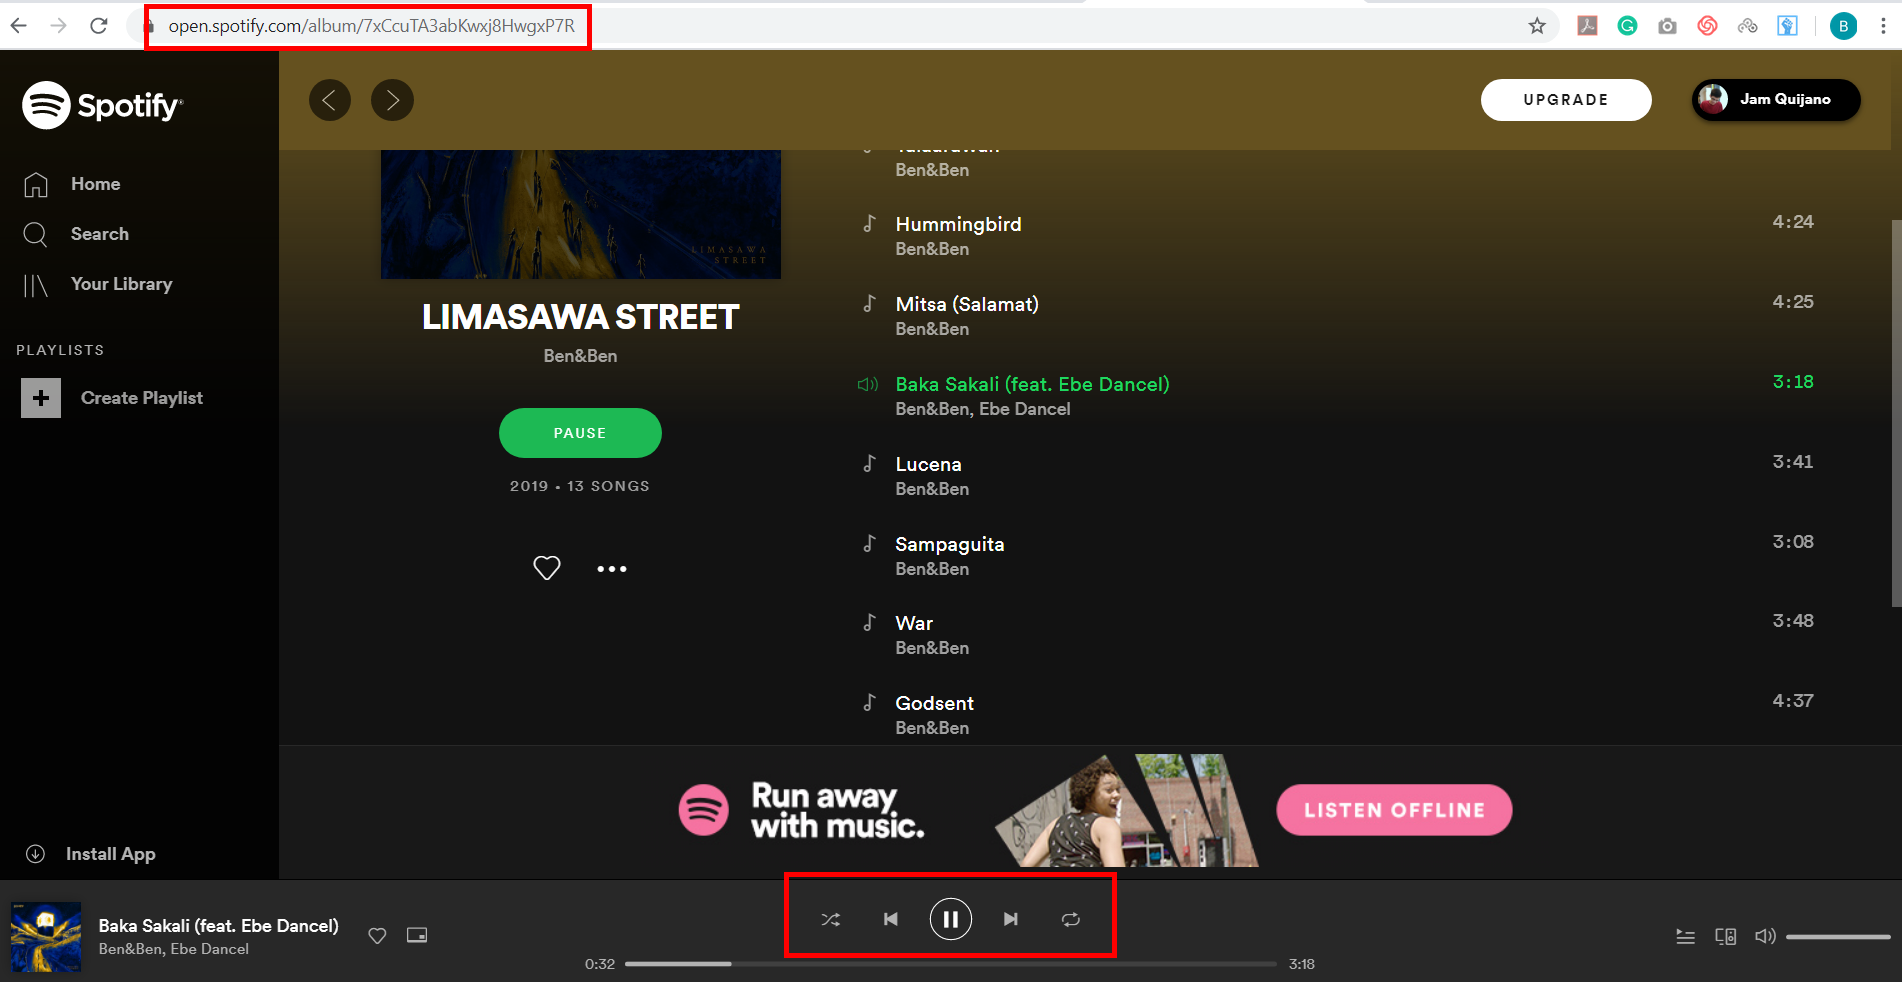Screen dimensions: 1902x982
Task: Like the currently playing Baka Sakali track
Action: (377, 936)
